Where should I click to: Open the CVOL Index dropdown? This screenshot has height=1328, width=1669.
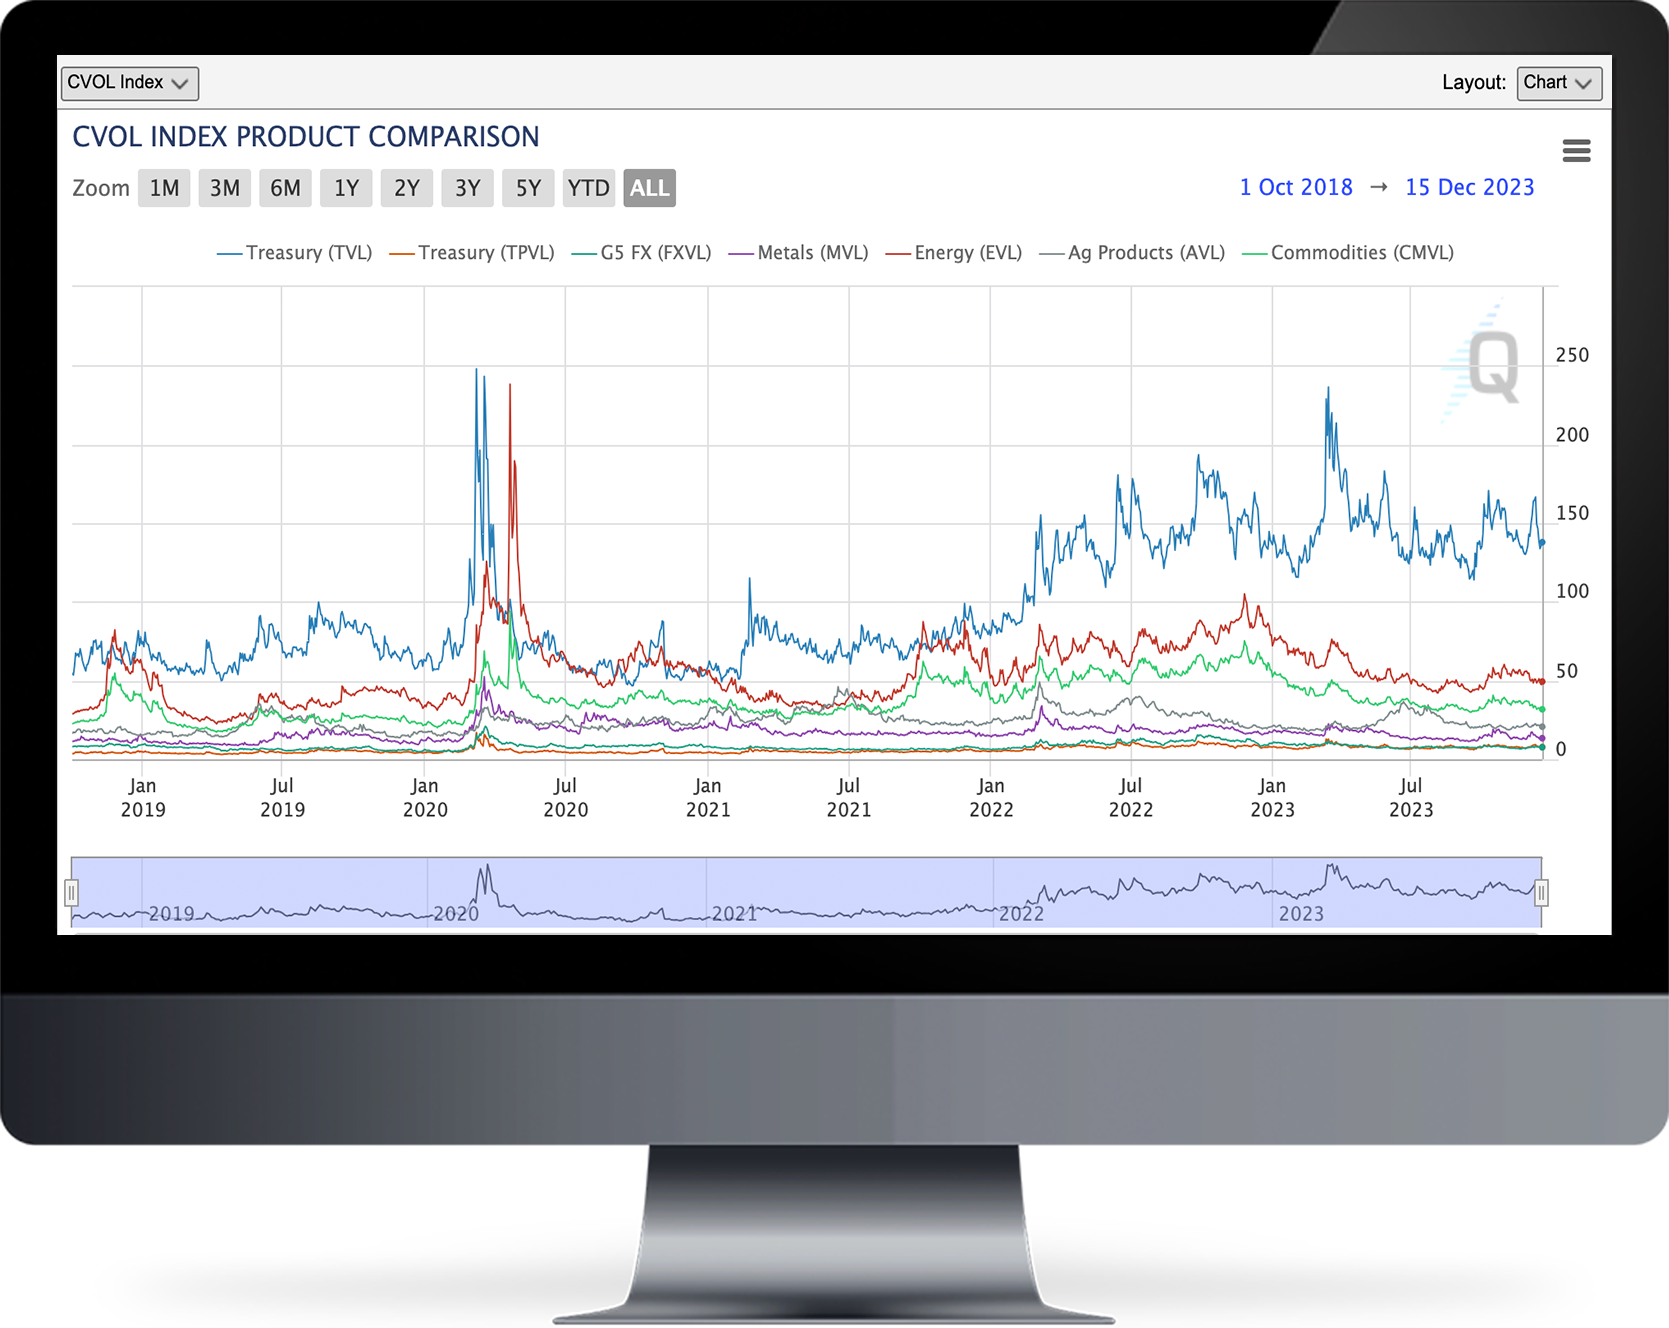click(x=129, y=83)
